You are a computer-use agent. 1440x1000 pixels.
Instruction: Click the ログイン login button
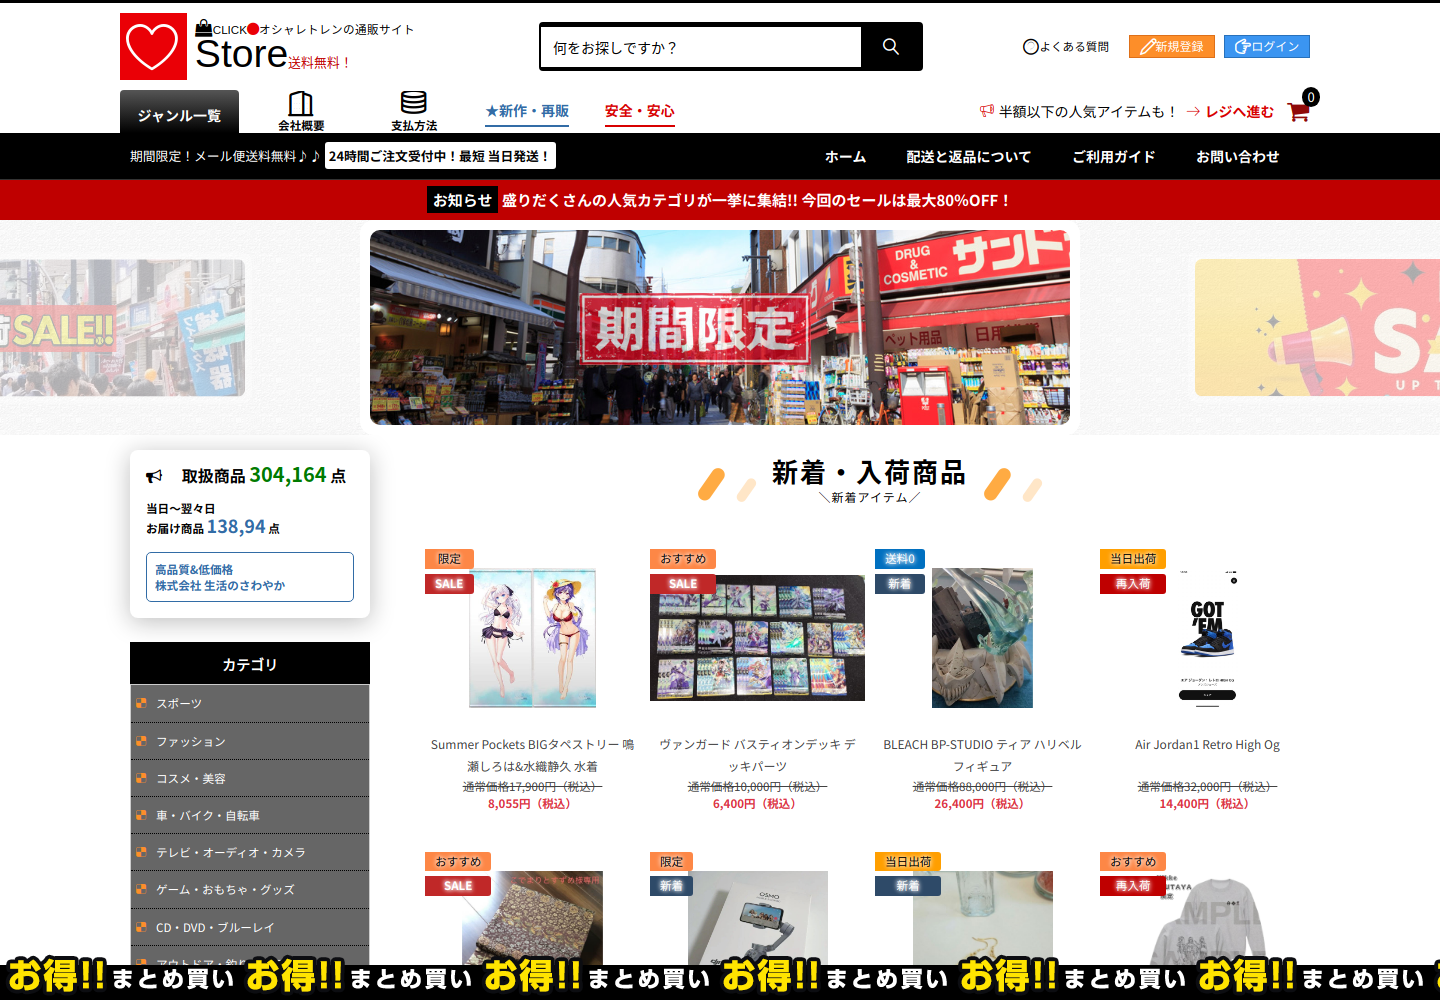[x=1267, y=47]
